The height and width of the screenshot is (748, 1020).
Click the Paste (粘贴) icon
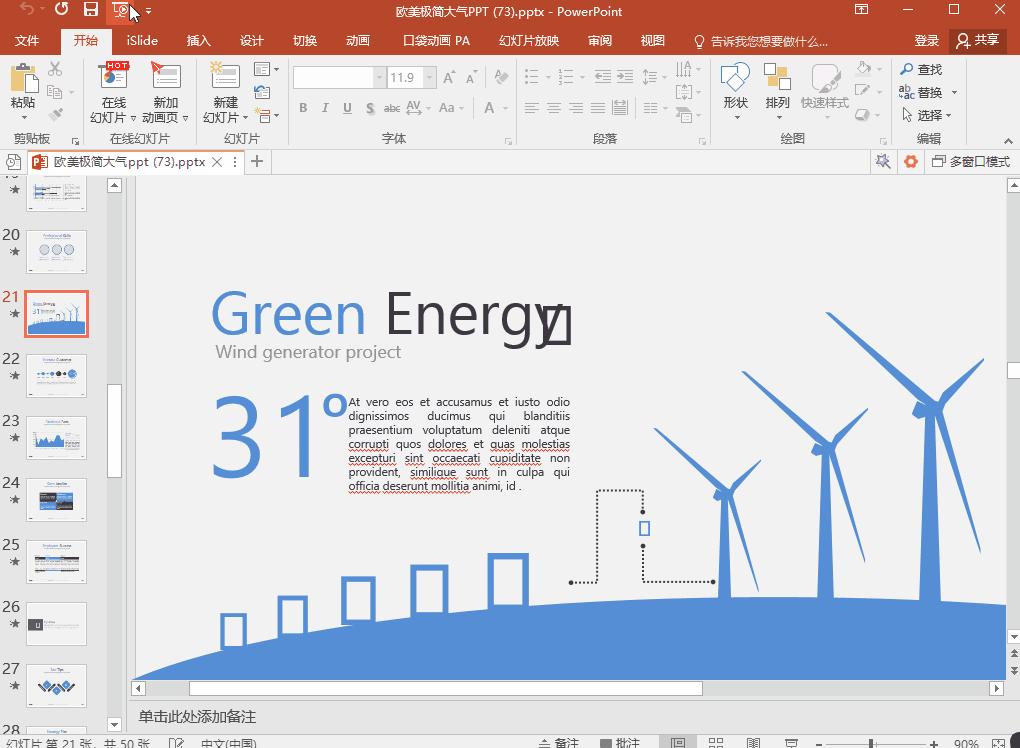point(22,78)
